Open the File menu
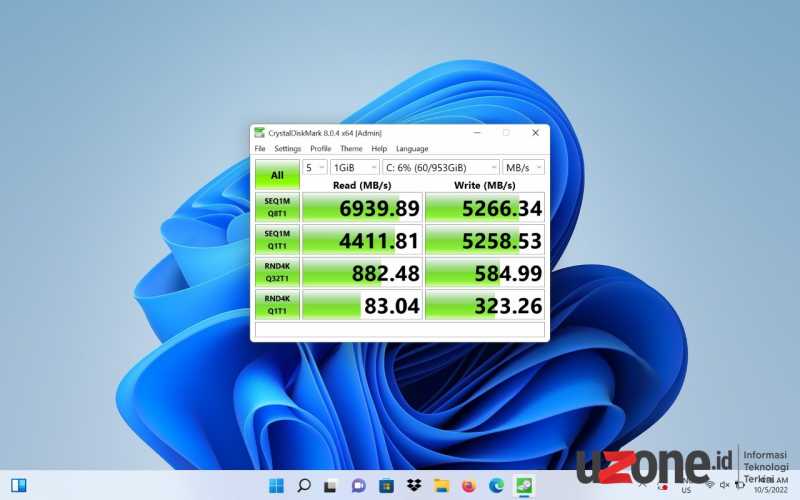 coord(260,148)
